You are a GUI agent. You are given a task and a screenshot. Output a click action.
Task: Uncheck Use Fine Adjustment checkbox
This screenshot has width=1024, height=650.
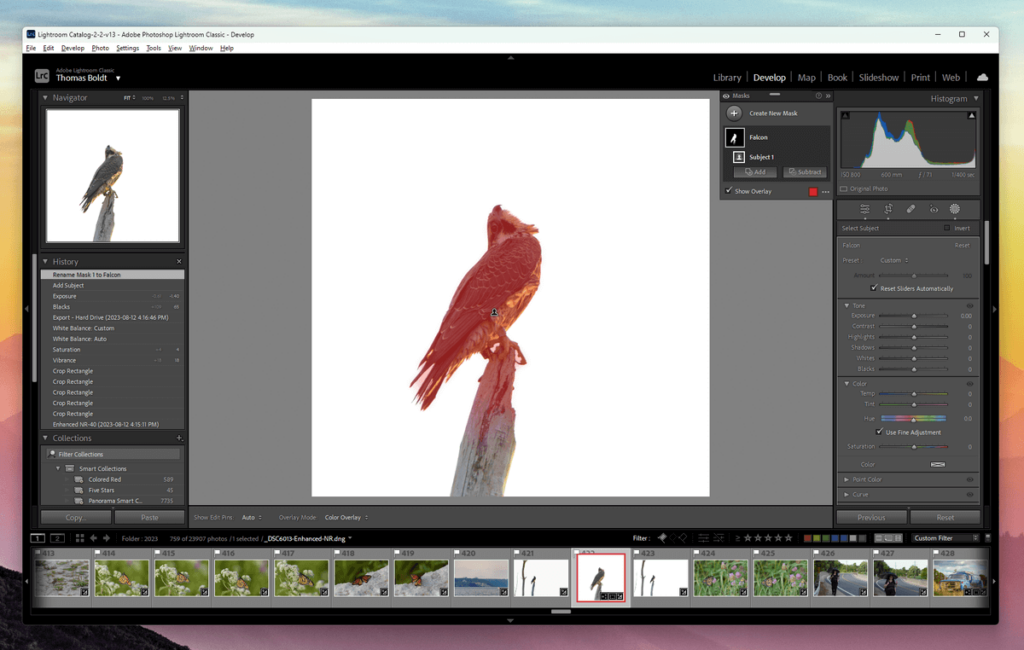coord(879,432)
